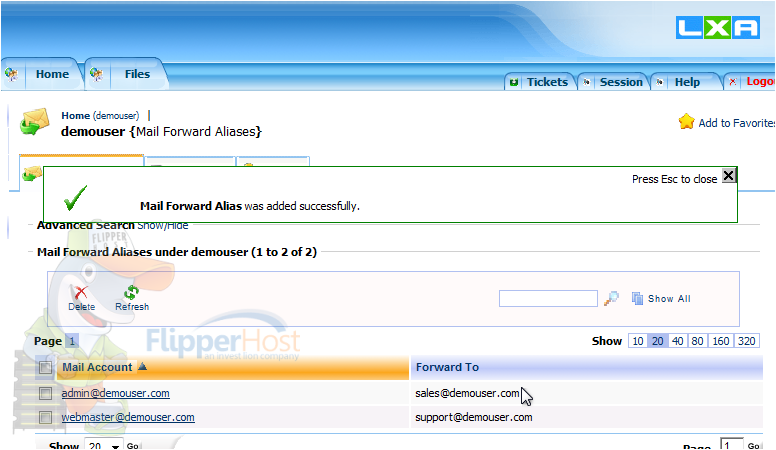Show 40 items per page

coord(678,341)
